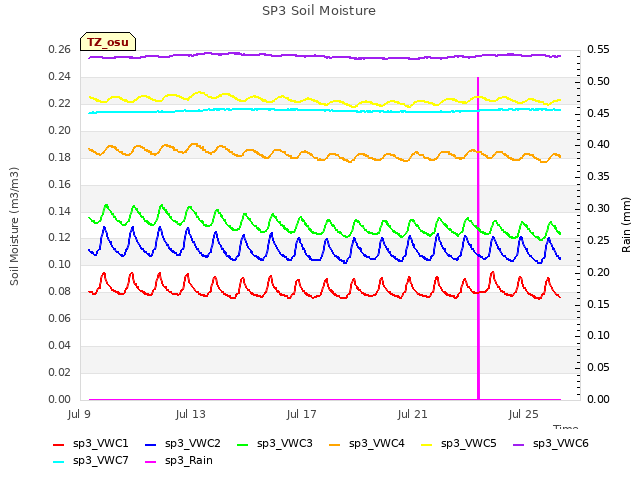Select the sp3_VWC2 legend label
The width and height of the screenshot is (640, 480).
point(193,444)
